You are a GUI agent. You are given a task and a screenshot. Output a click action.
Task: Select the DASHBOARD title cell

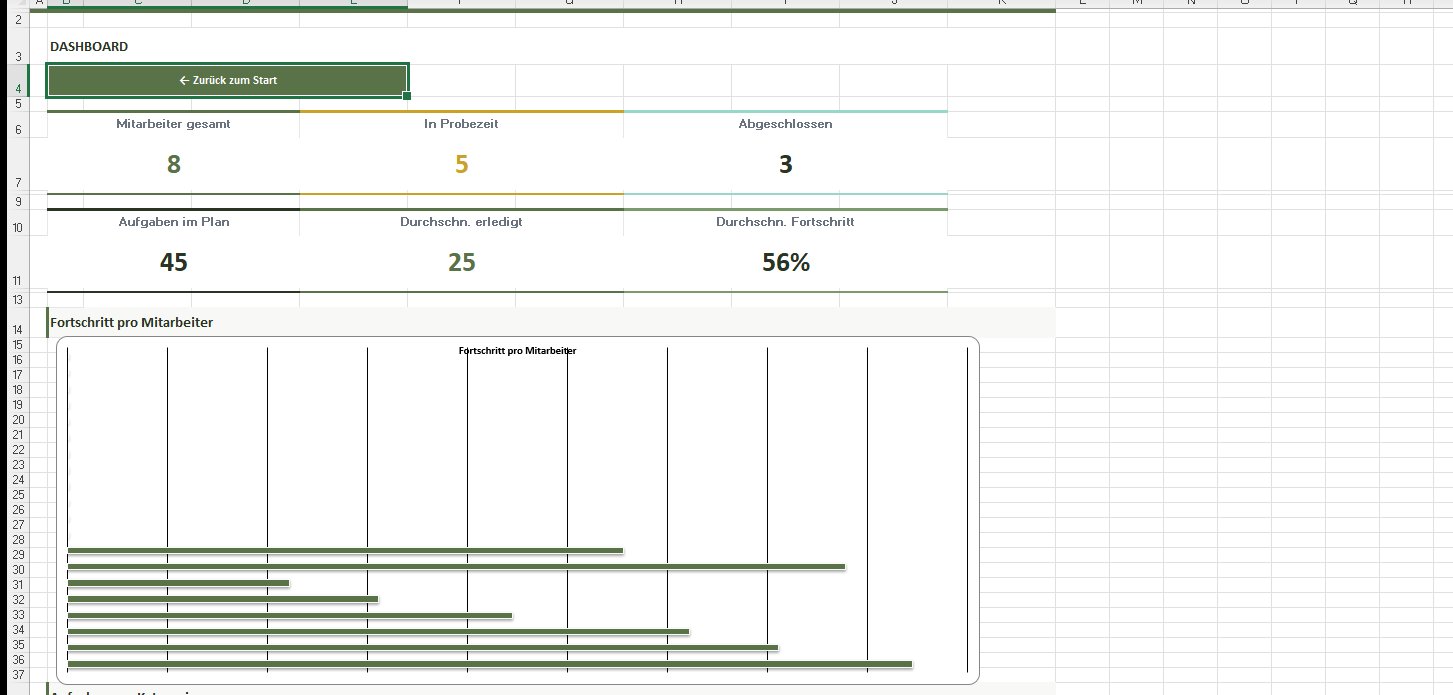click(x=89, y=47)
